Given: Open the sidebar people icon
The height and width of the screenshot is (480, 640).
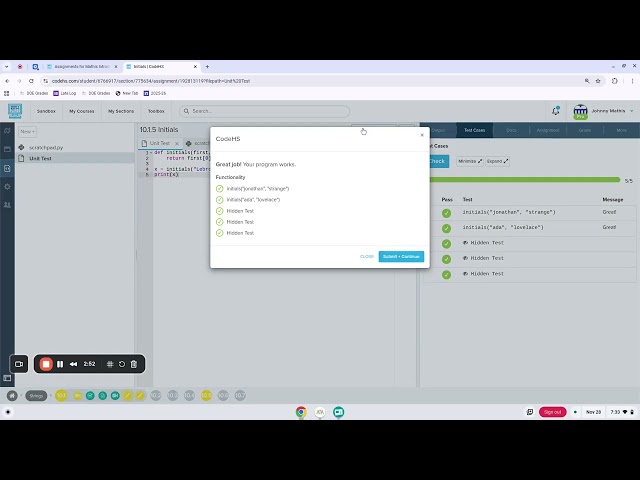Looking at the screenshot, I should [x=7, y=205].
